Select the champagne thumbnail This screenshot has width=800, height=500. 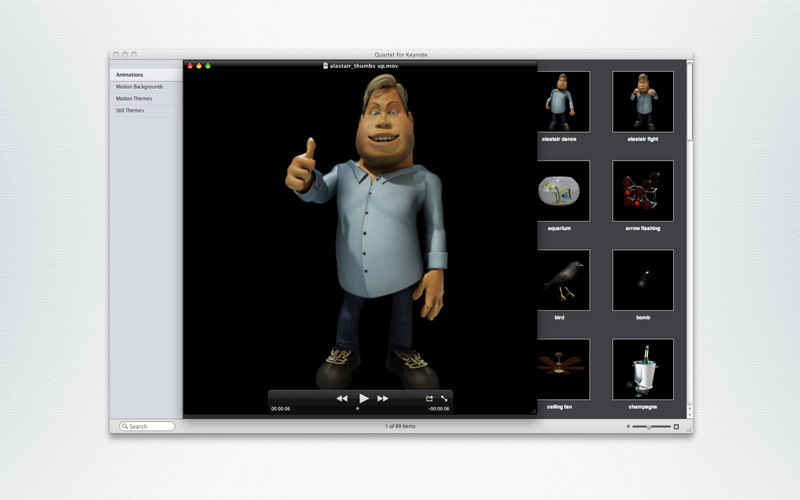[643, 369]
